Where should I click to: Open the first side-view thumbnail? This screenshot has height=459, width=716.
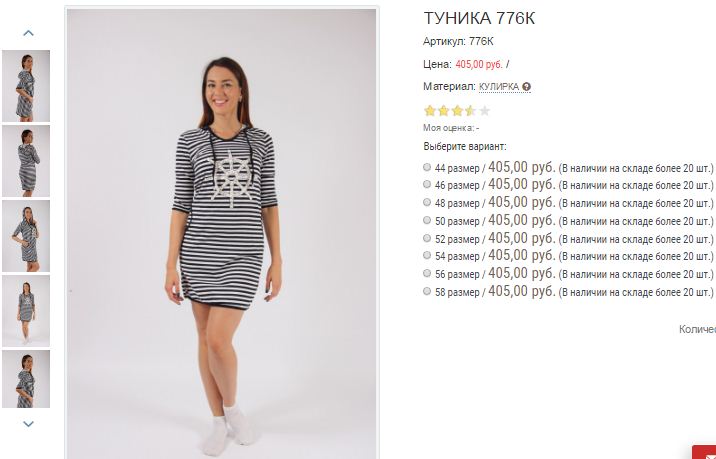pyautogui.click(x=26, y=86)
